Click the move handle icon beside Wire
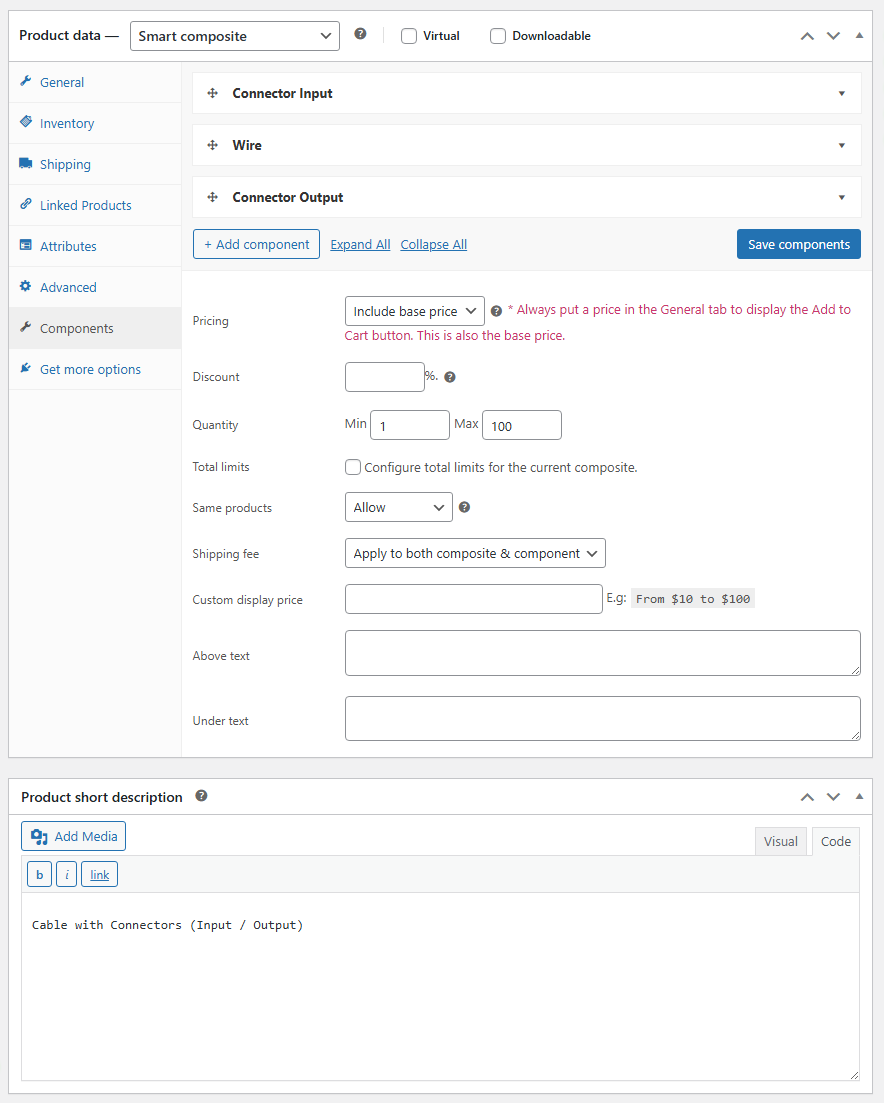 (212, 145)
